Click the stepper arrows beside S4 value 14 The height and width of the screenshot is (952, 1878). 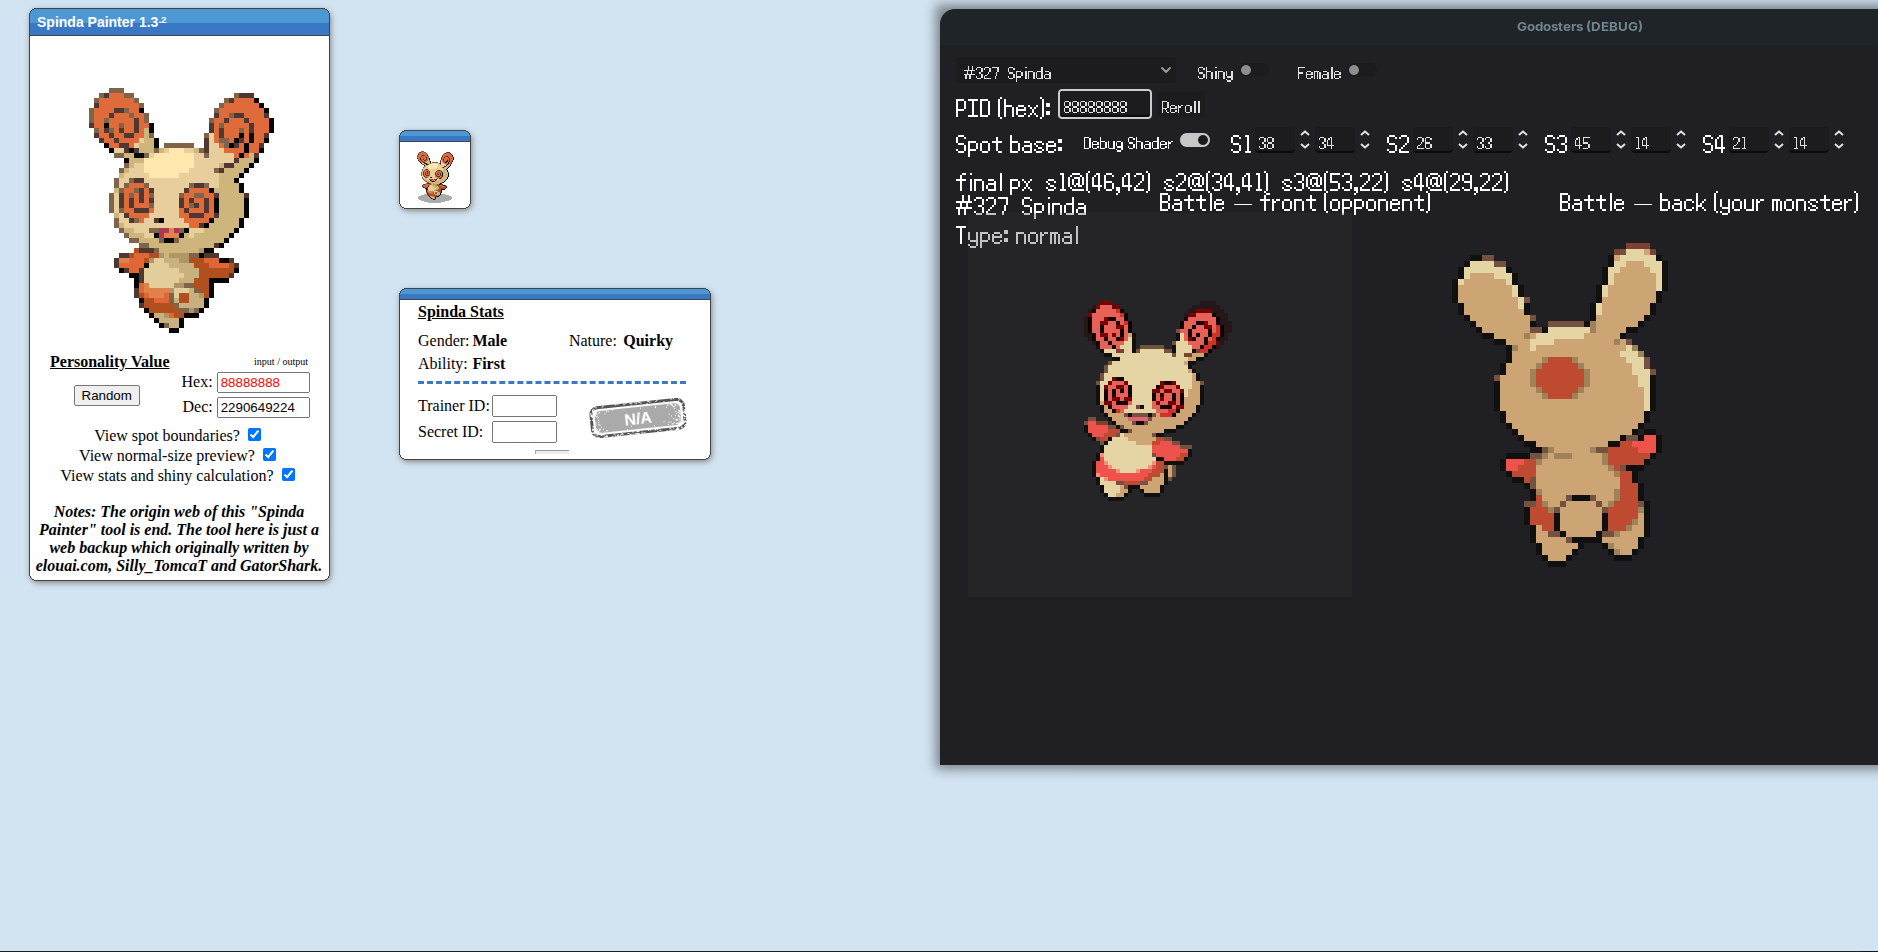tap(1839, 141)
